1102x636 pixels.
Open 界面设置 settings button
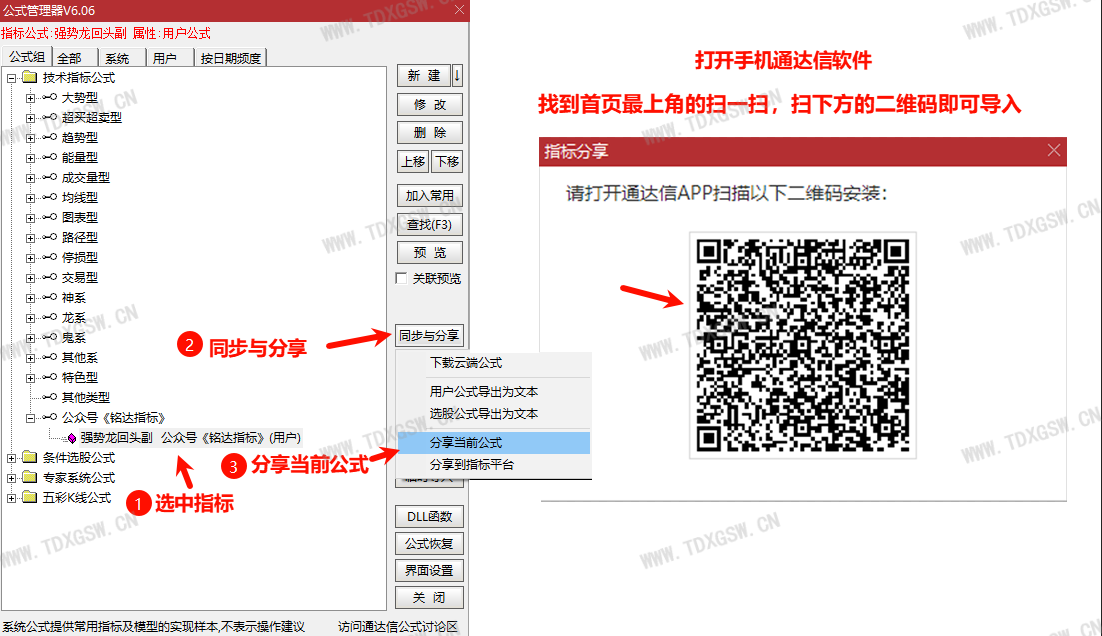tap(429, 571)
